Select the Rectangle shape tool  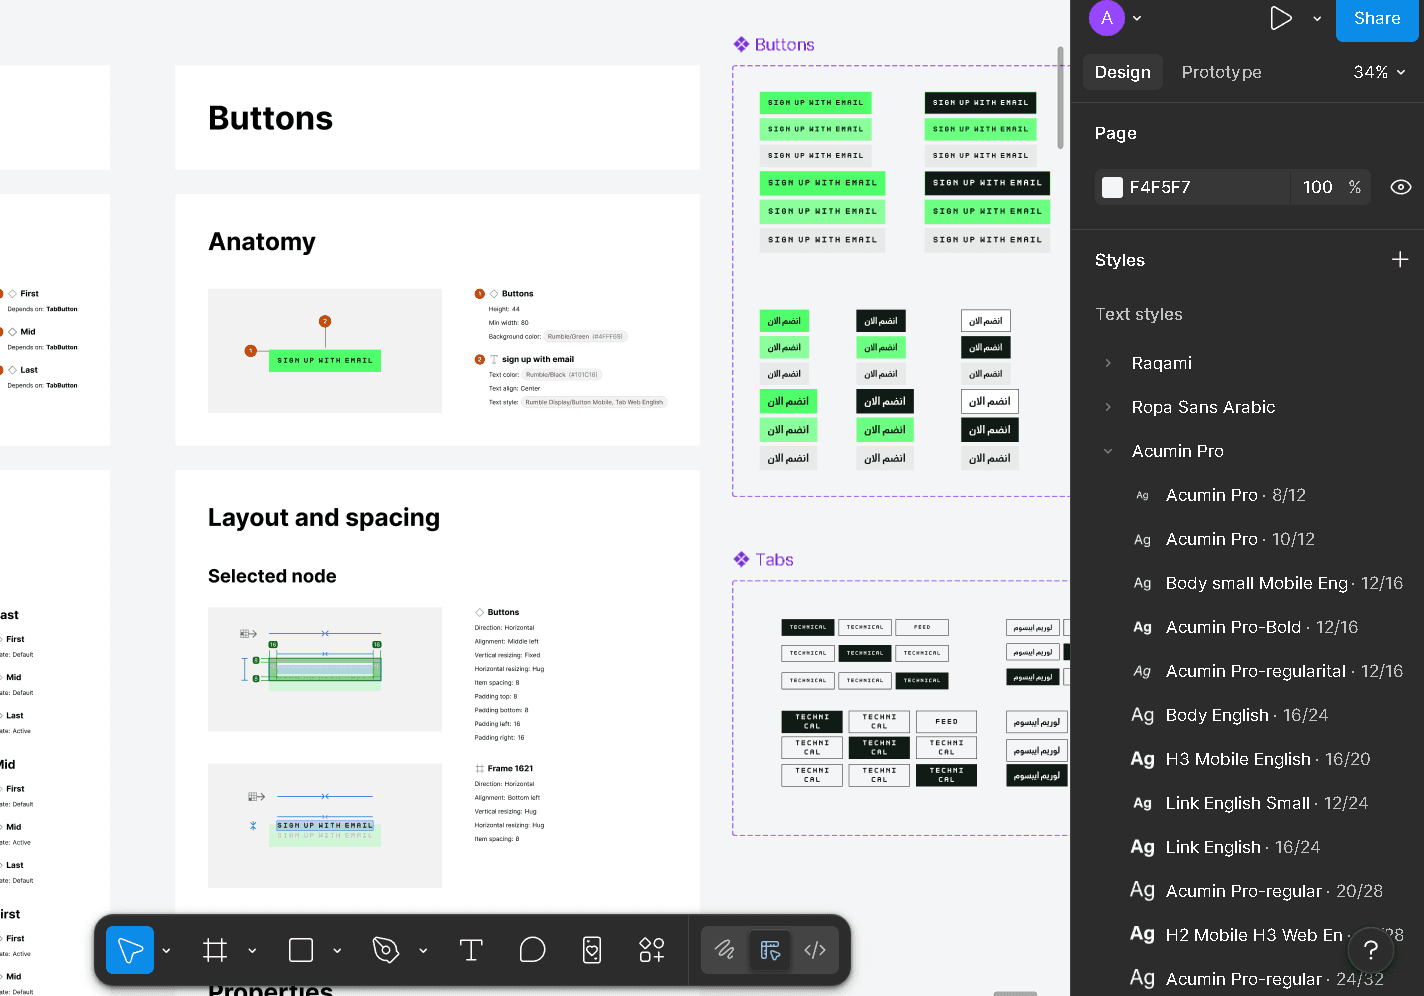tap(301, 950)
